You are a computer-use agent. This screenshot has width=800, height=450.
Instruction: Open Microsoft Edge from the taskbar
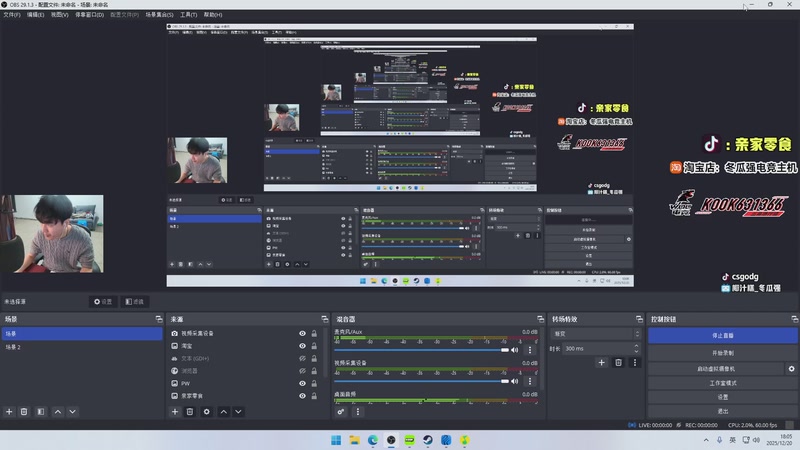[x=373, y=440]
